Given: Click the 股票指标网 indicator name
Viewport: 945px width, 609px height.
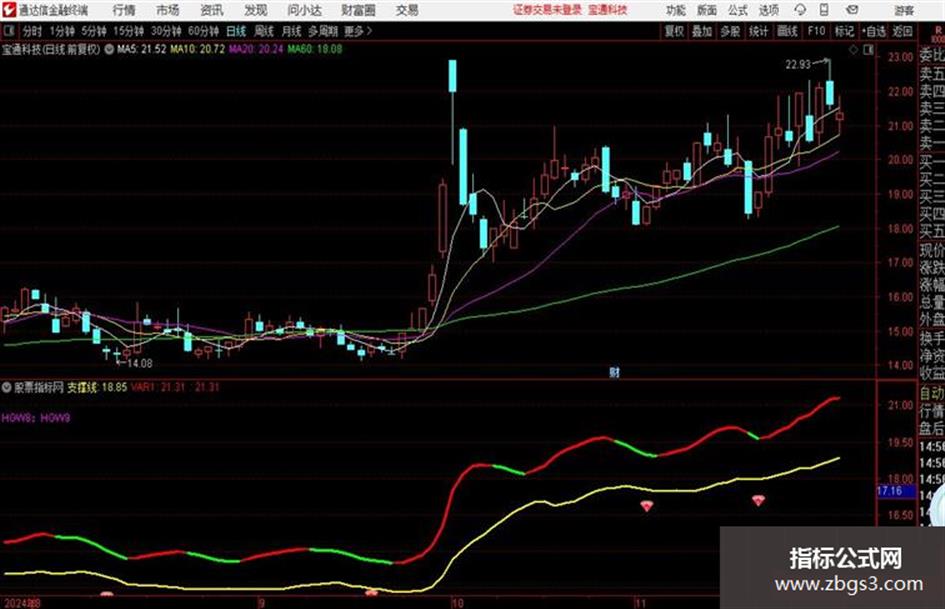Looking at the screenshot, I should click(39, 387).
